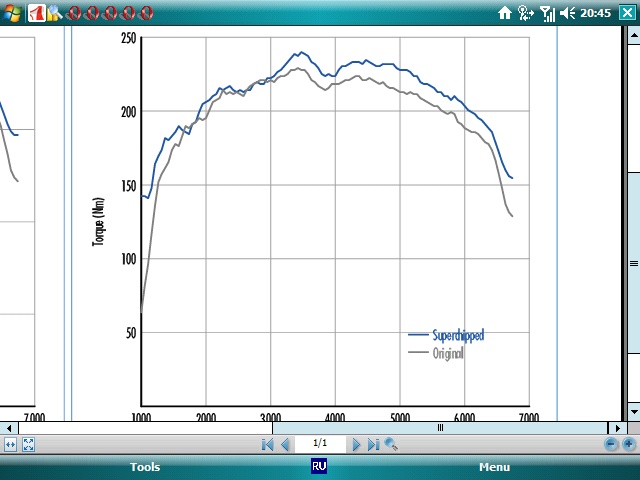
Task: Click the full screen view icon
Action: tap(28, 444)
